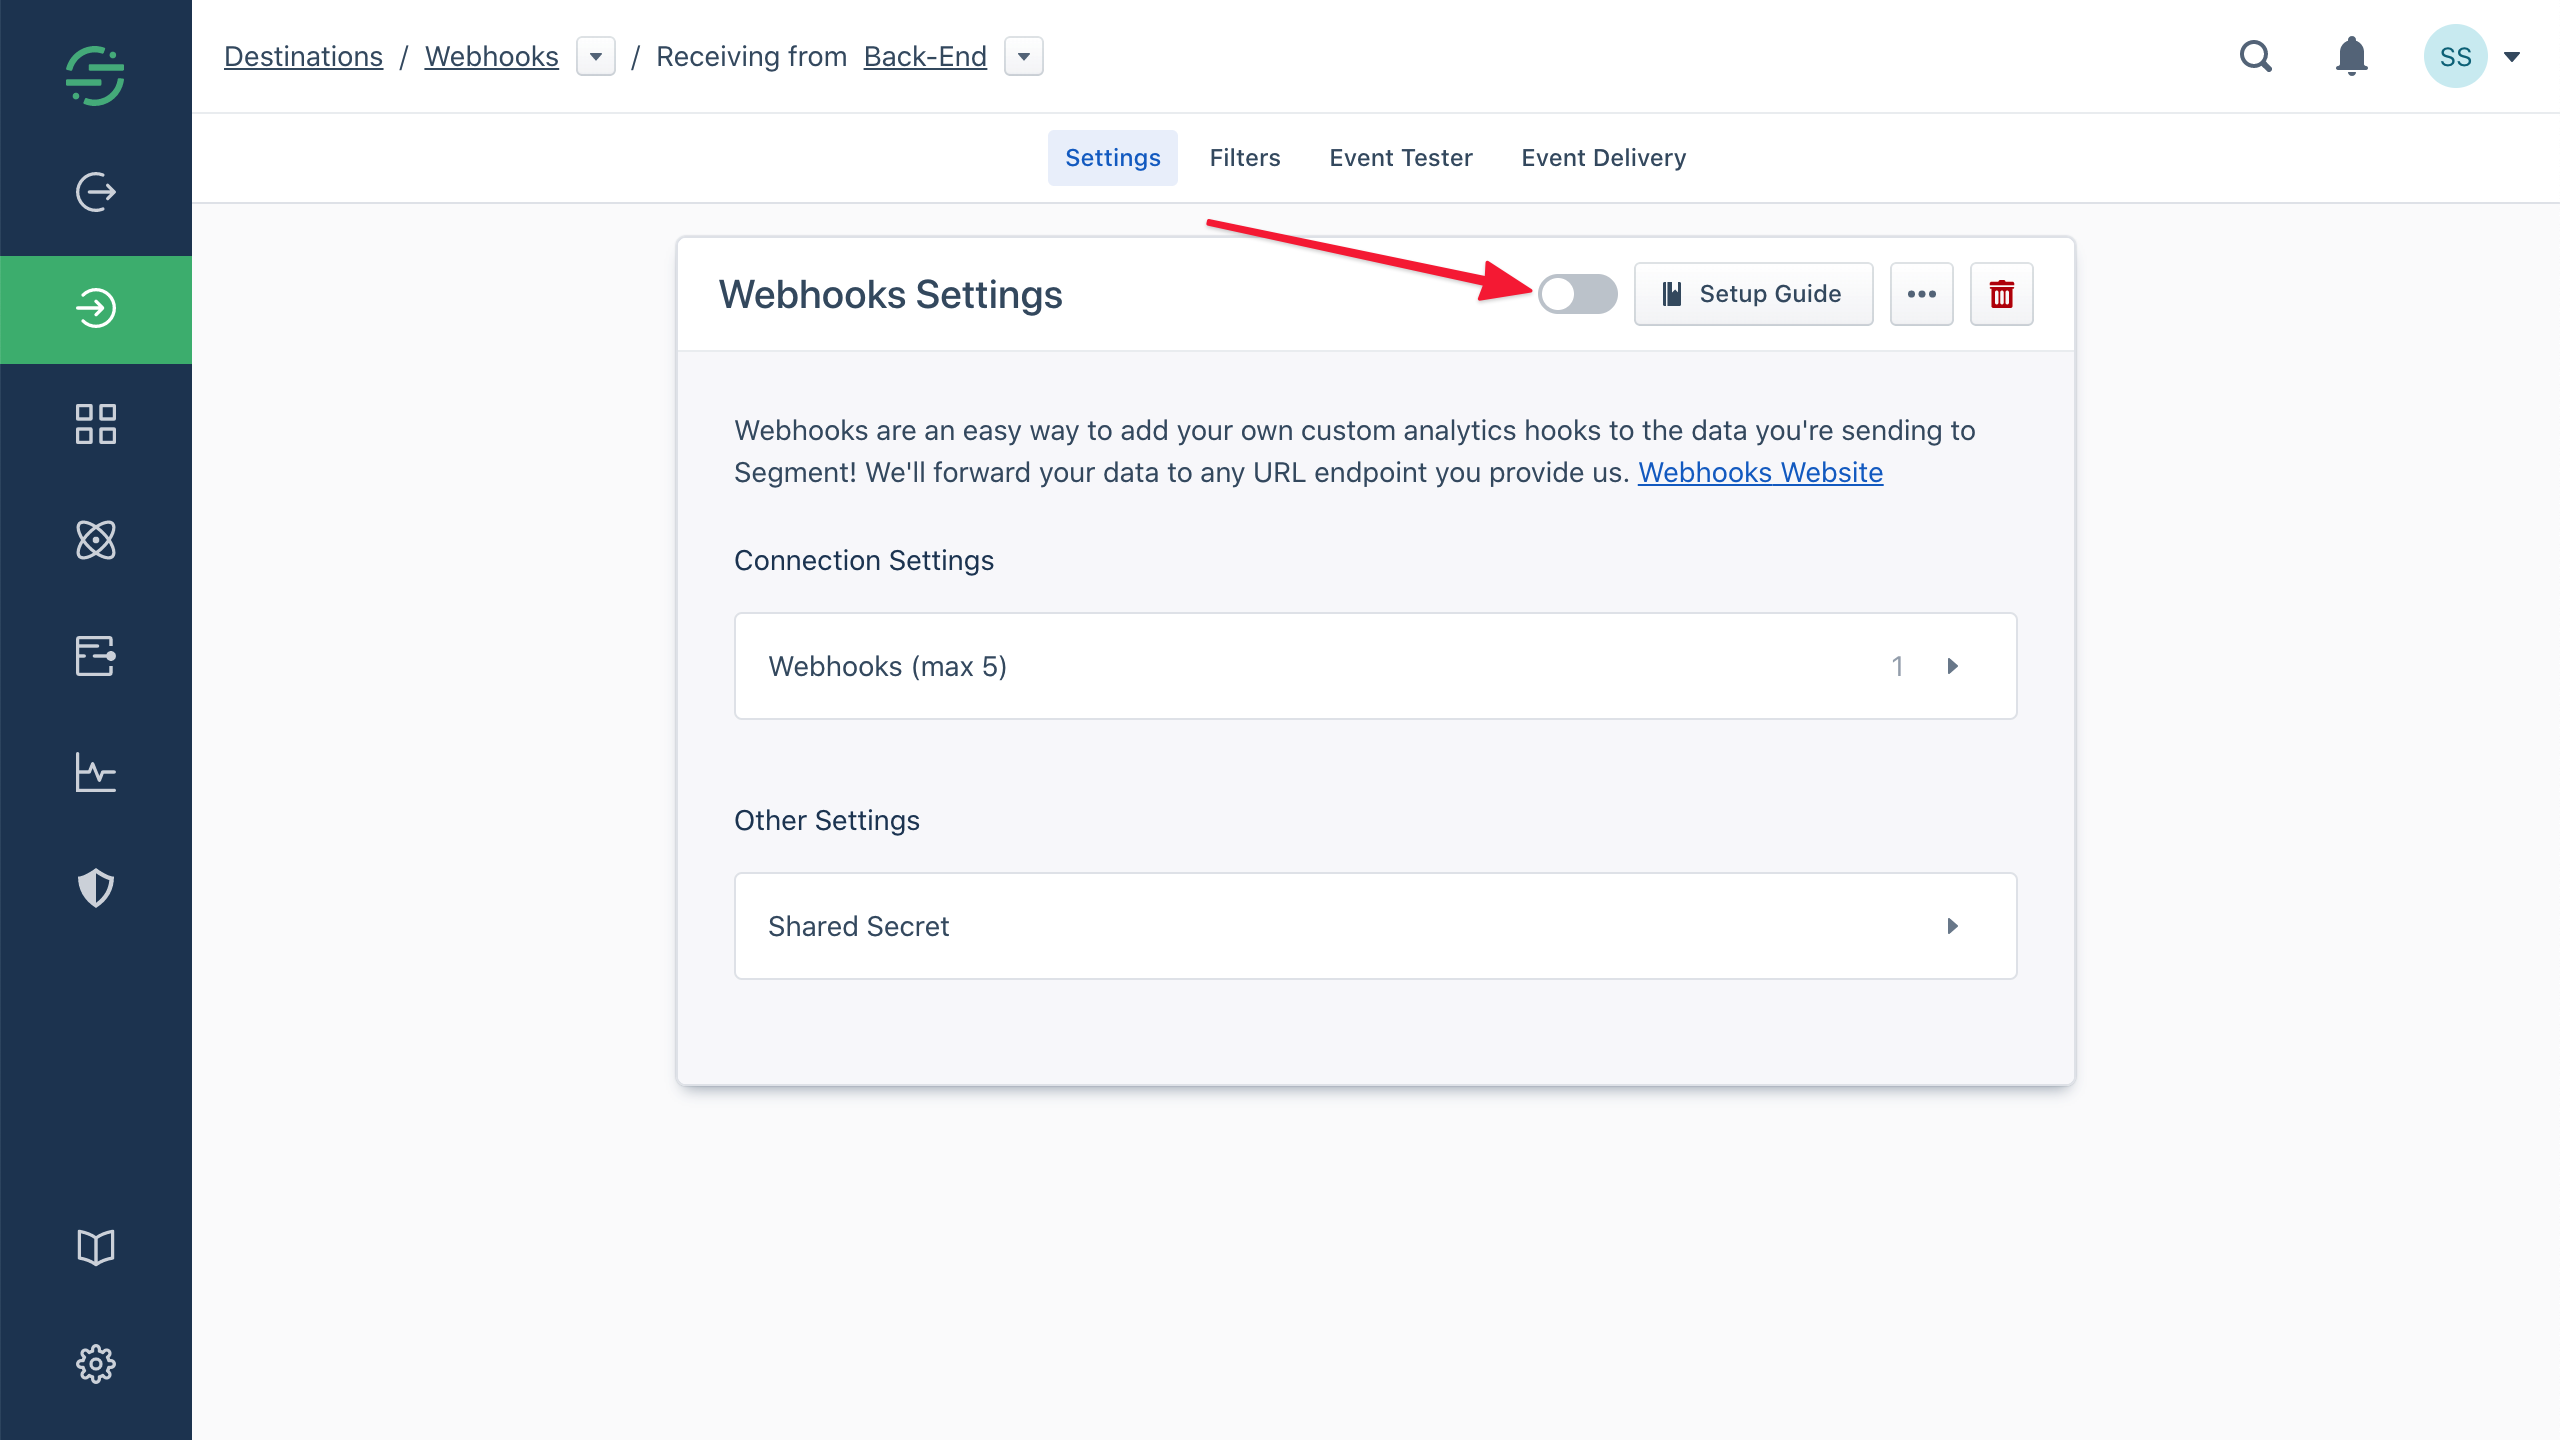Viewport: 2560px width, 1440px height.
Task: Click the SS user avatar
Action: pos(2456,56)
